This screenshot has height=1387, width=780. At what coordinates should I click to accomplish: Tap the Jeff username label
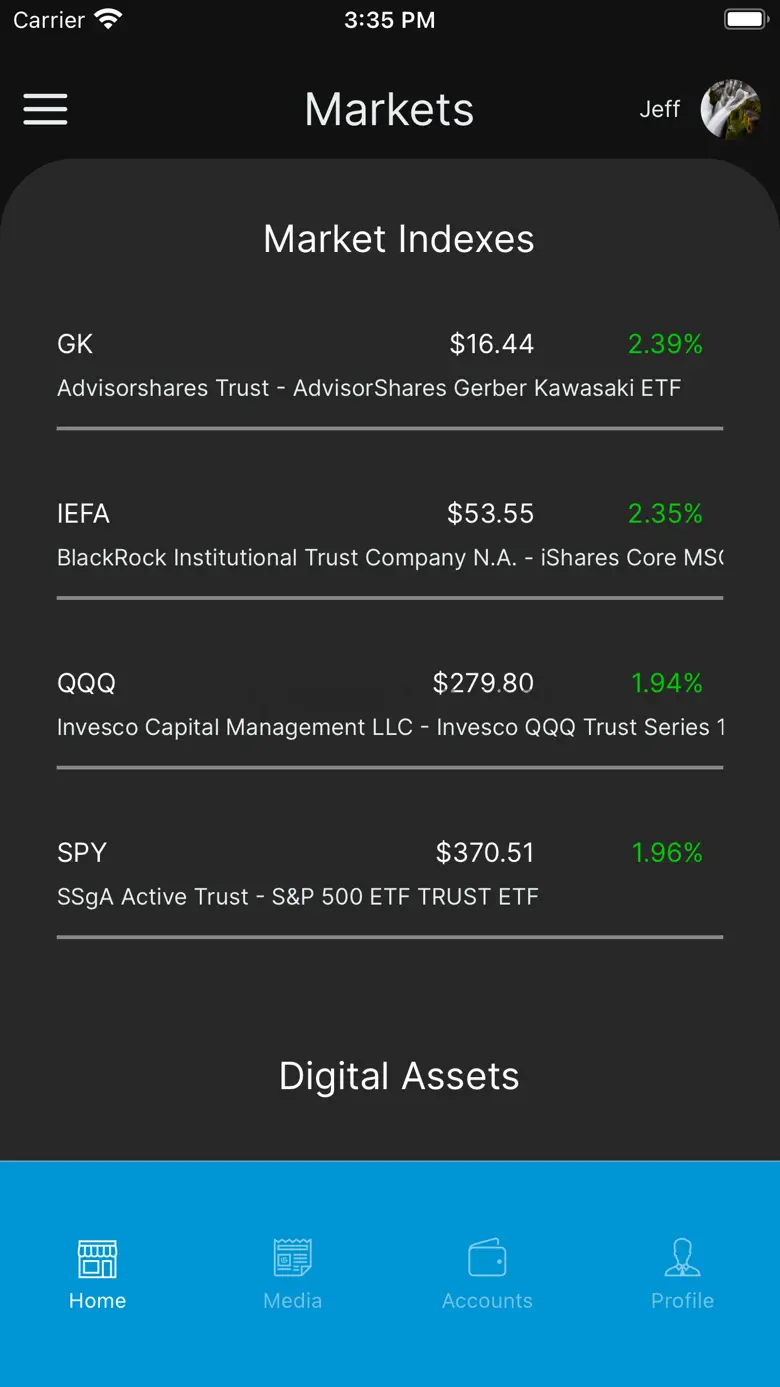[x=660, y=109]
